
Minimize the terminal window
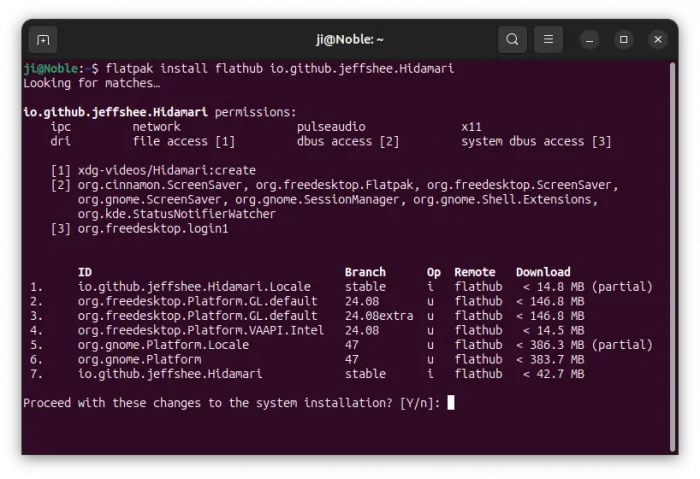[589, 40]
